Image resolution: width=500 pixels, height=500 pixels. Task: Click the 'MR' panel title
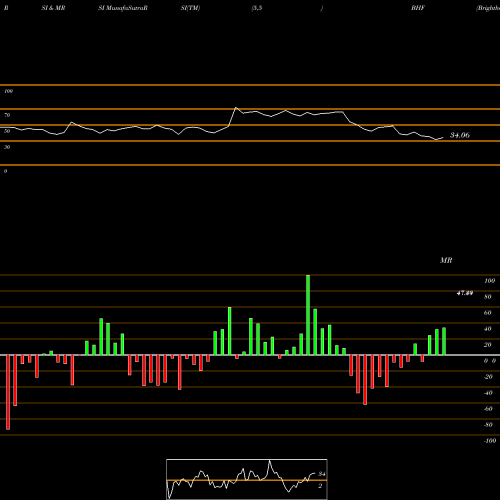tap(446, 260)
